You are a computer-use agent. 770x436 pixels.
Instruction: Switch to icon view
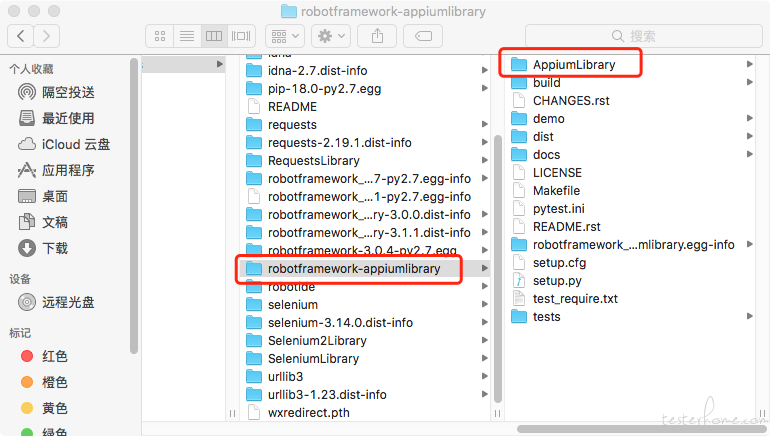coord(160,36)
